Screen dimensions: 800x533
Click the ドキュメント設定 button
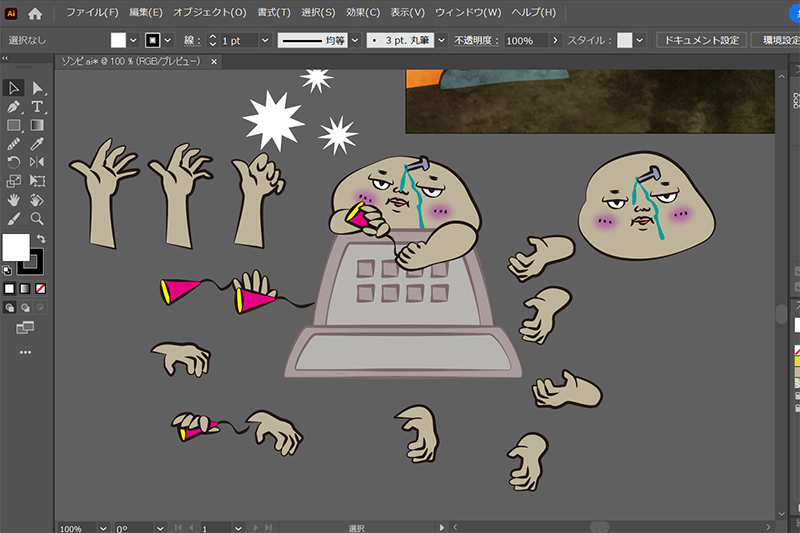(700, 40)
